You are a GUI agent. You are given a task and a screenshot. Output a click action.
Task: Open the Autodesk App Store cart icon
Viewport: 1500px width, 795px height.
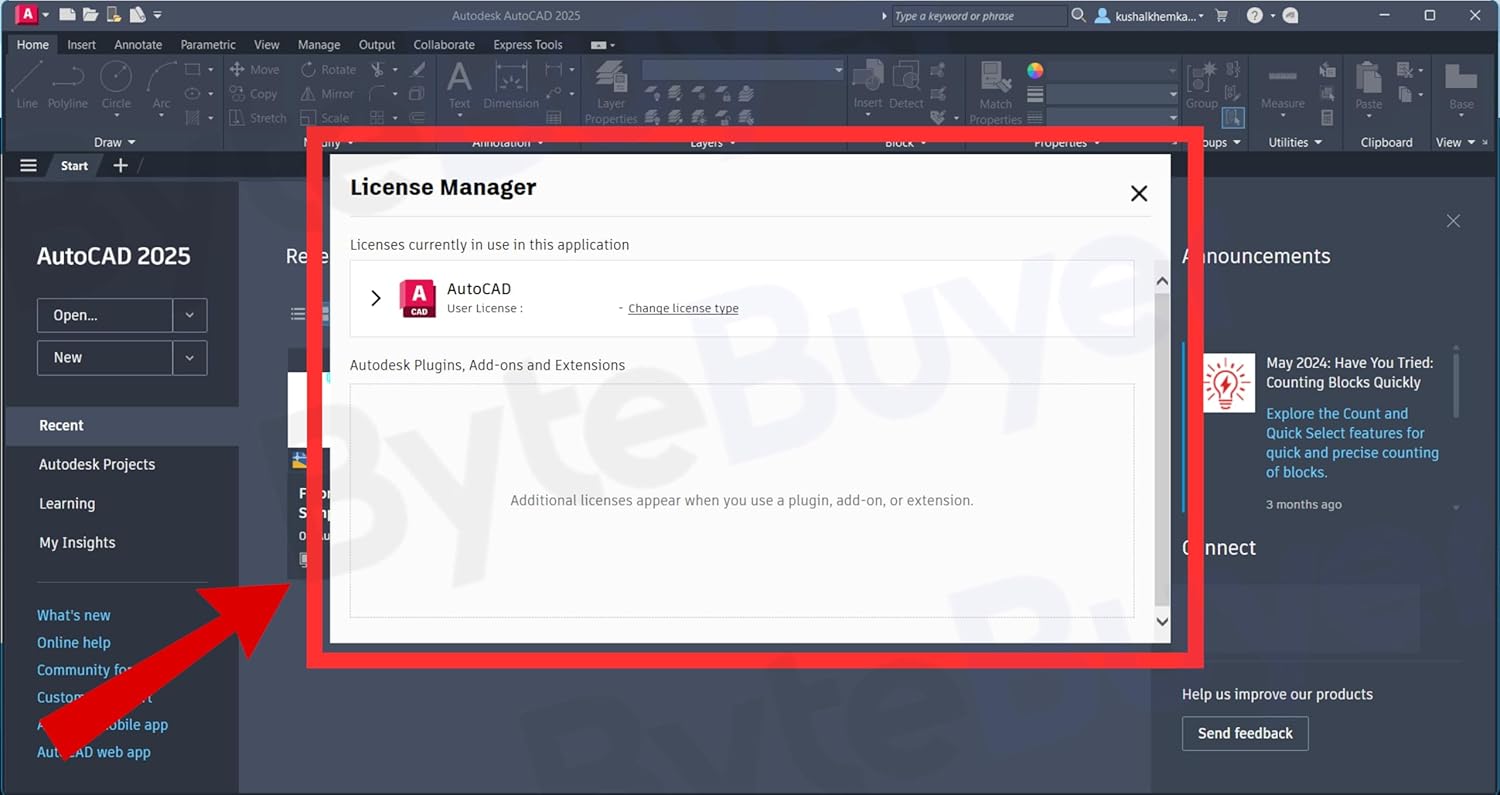click(x=1221, y=15)
